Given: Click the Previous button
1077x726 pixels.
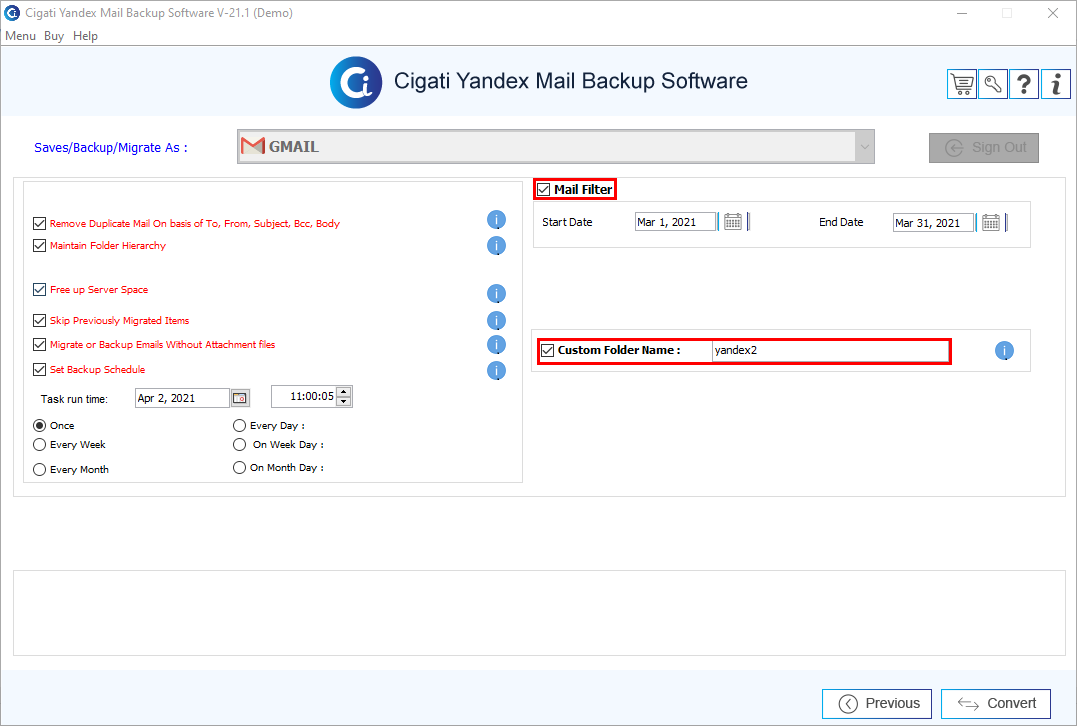Looking at the screenshot, I should (876, 703).
